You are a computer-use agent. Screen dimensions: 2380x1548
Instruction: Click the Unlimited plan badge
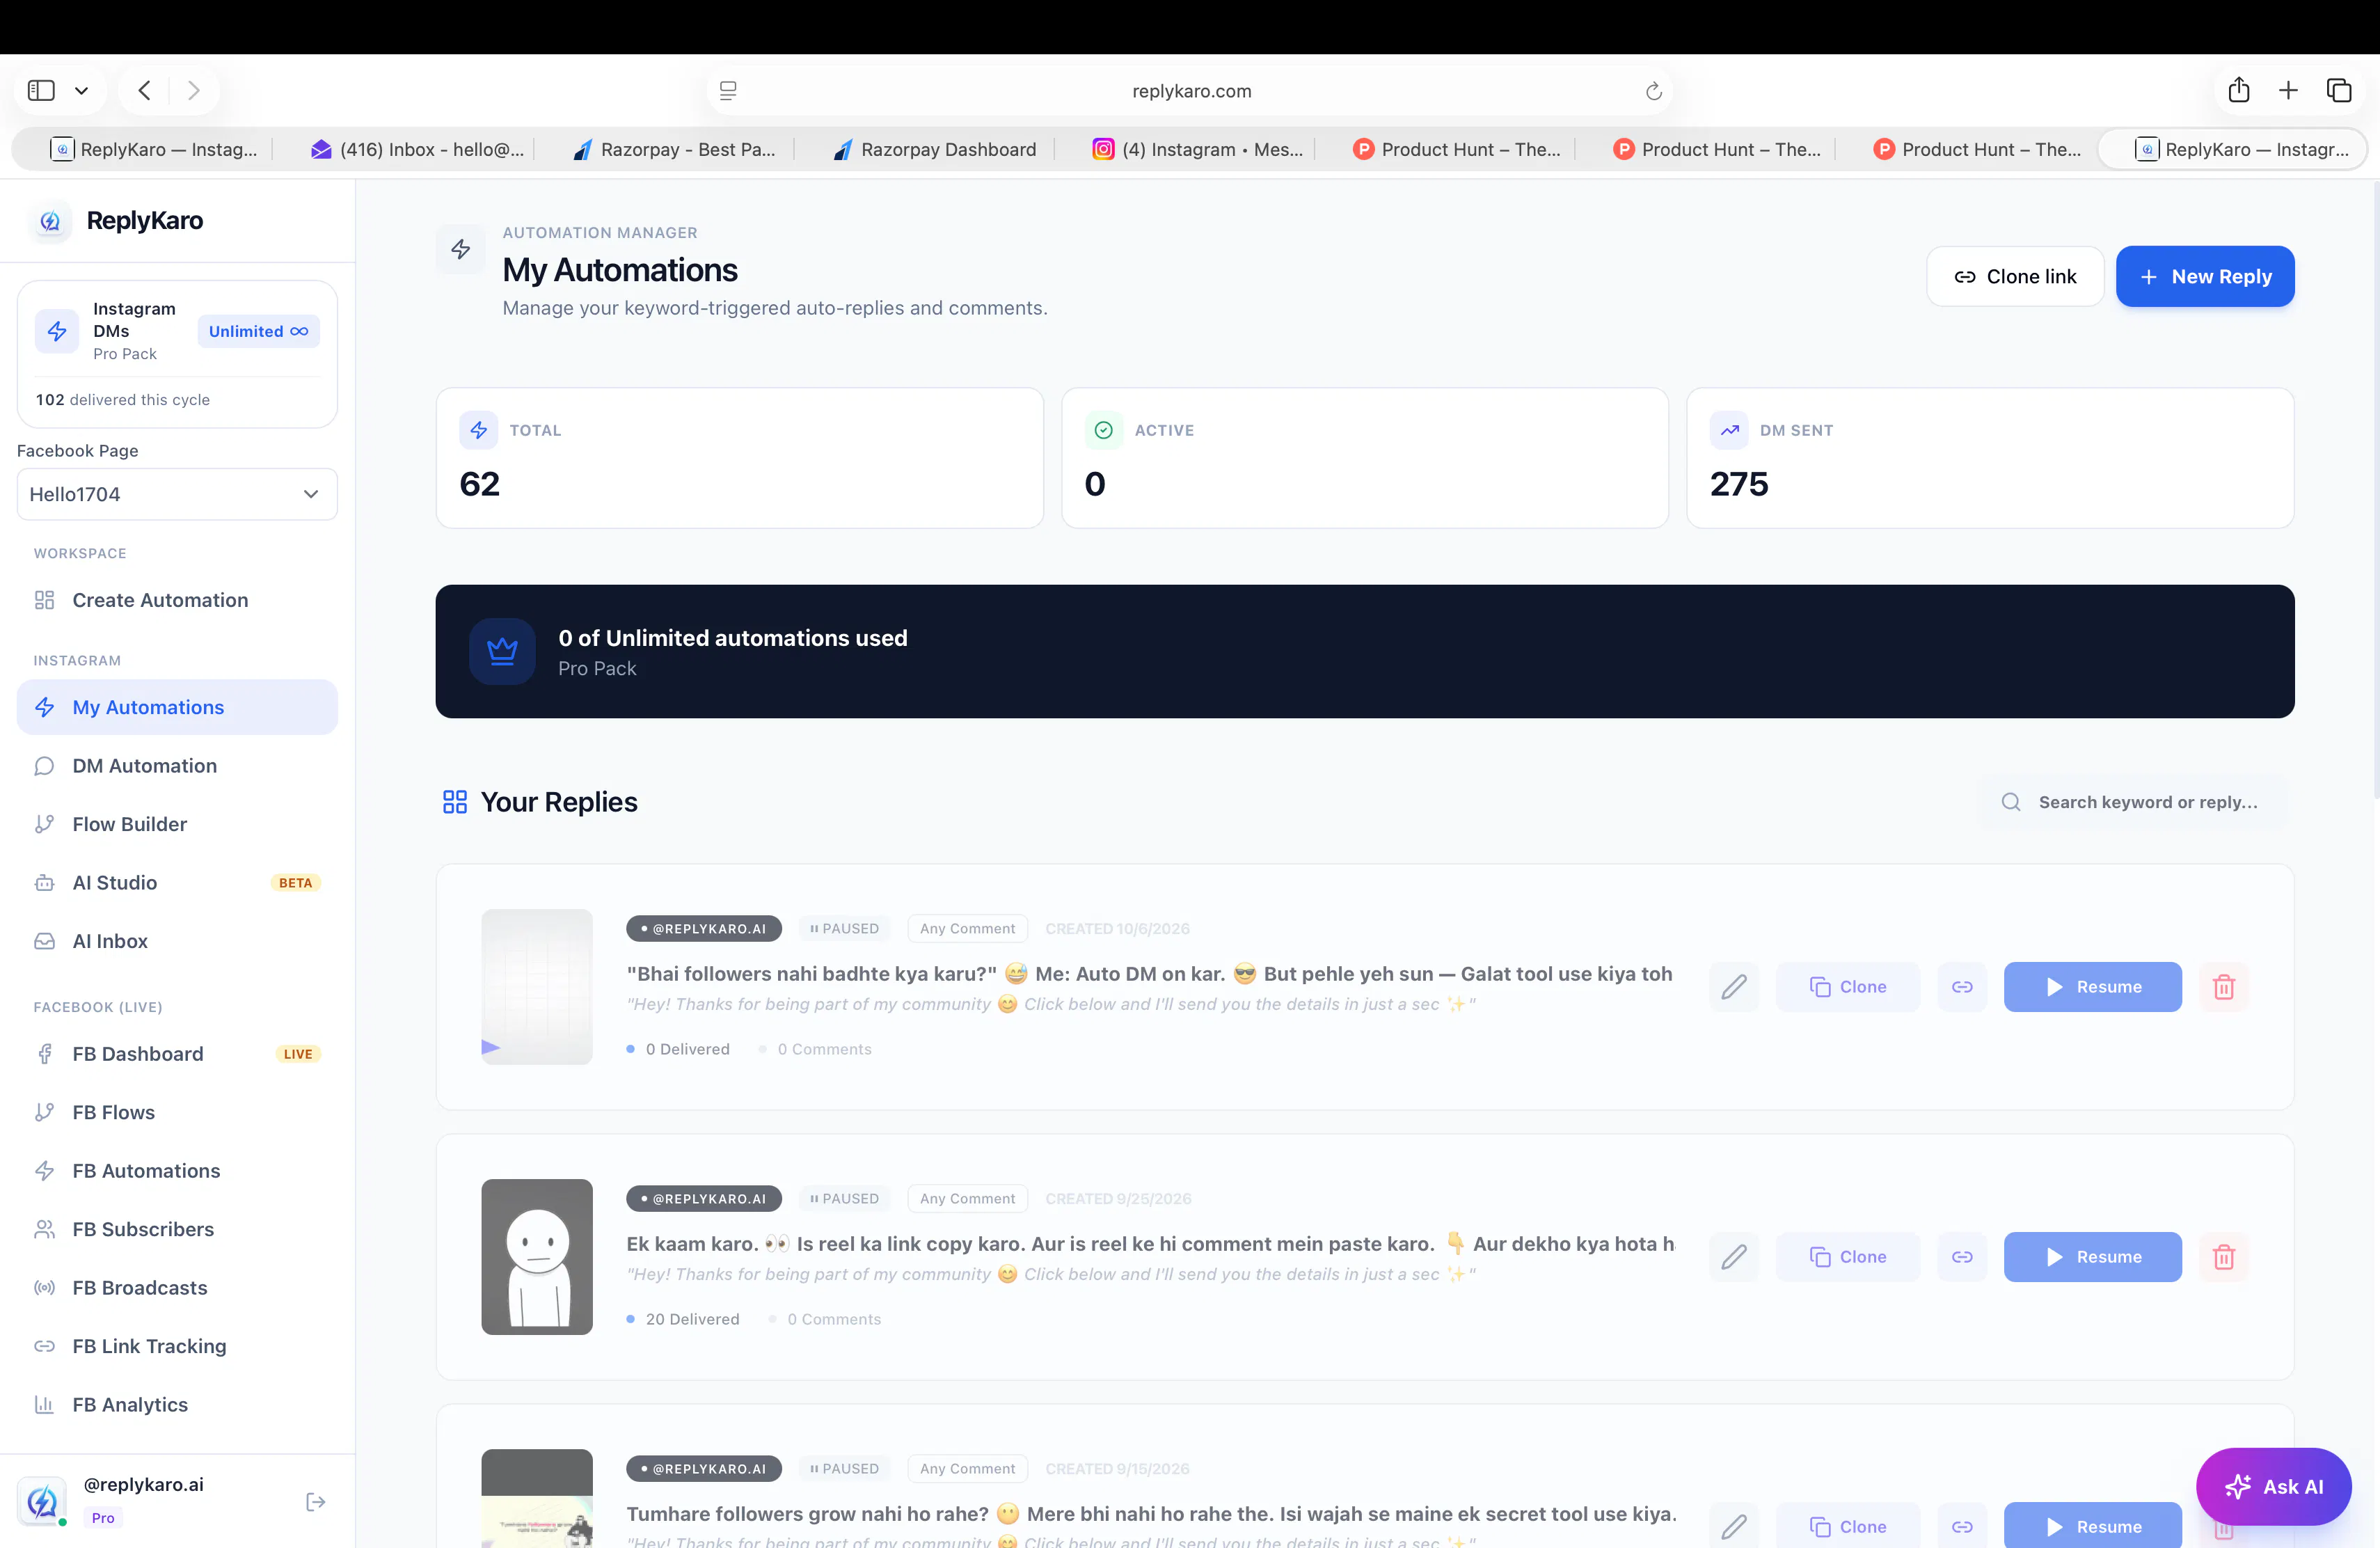(x=258, y=331)
